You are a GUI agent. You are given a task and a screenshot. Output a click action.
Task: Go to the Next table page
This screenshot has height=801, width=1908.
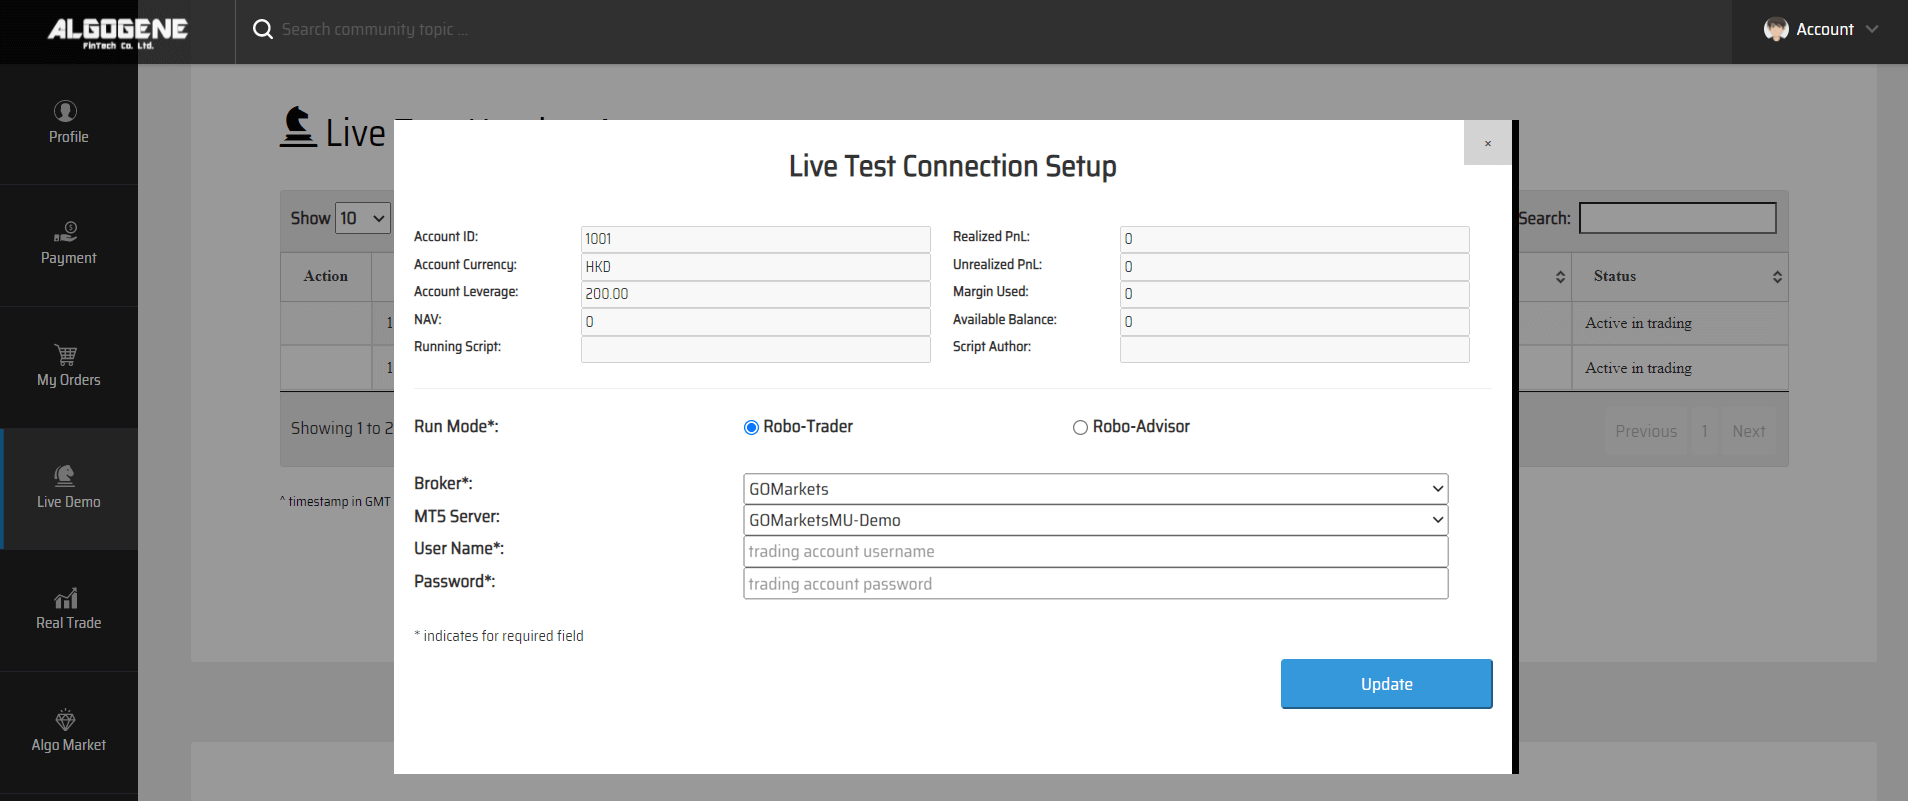pyautogui.click(x=1749, y=431)
